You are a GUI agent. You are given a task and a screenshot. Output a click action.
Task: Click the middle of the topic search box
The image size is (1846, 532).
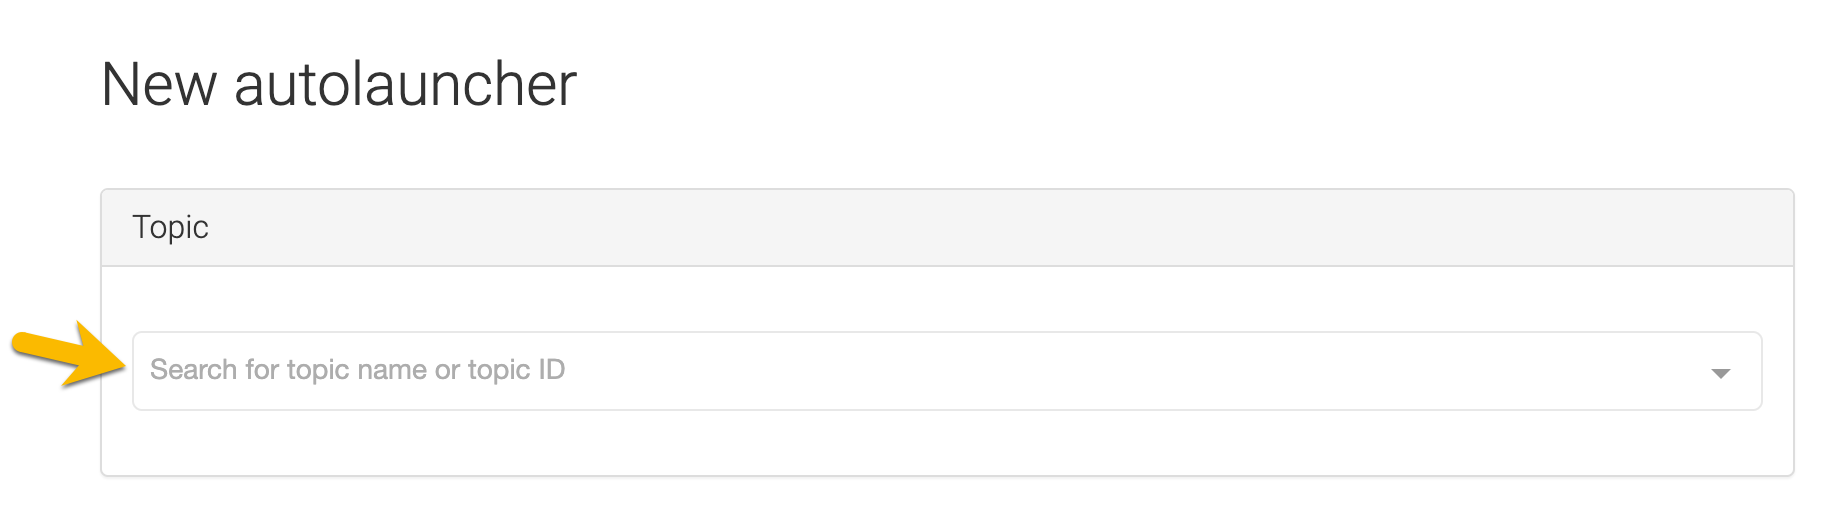coord(946,371)
